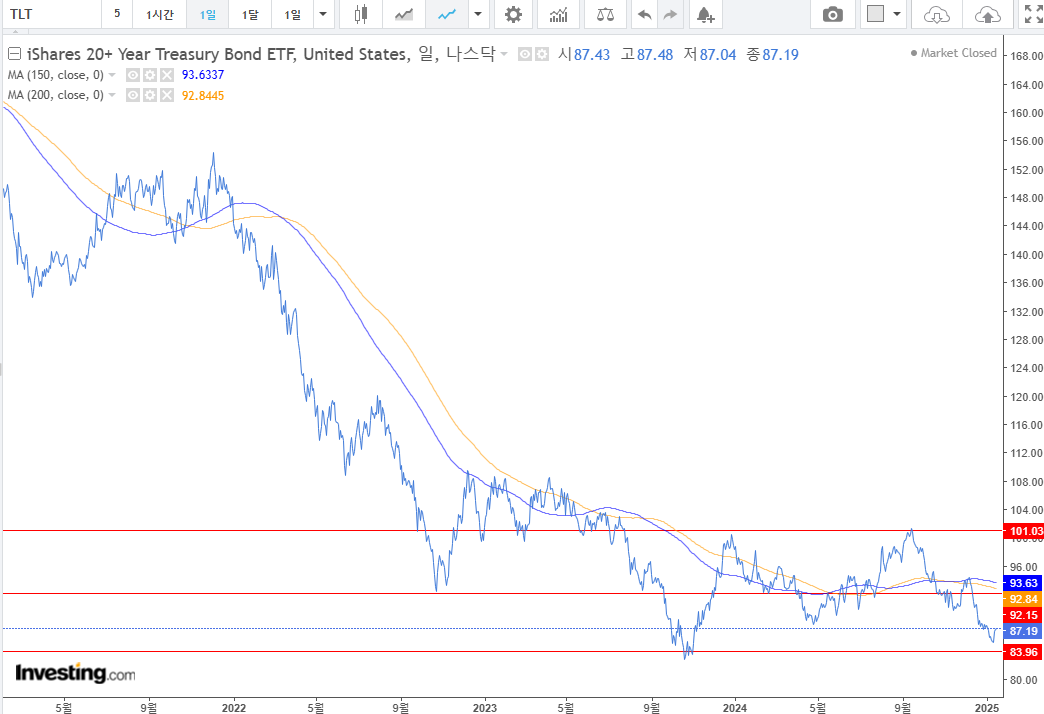The height and width of the screenshot is (714, 1044).
Task: Open gear settings for MA 200
Action: tap(150, 95)
